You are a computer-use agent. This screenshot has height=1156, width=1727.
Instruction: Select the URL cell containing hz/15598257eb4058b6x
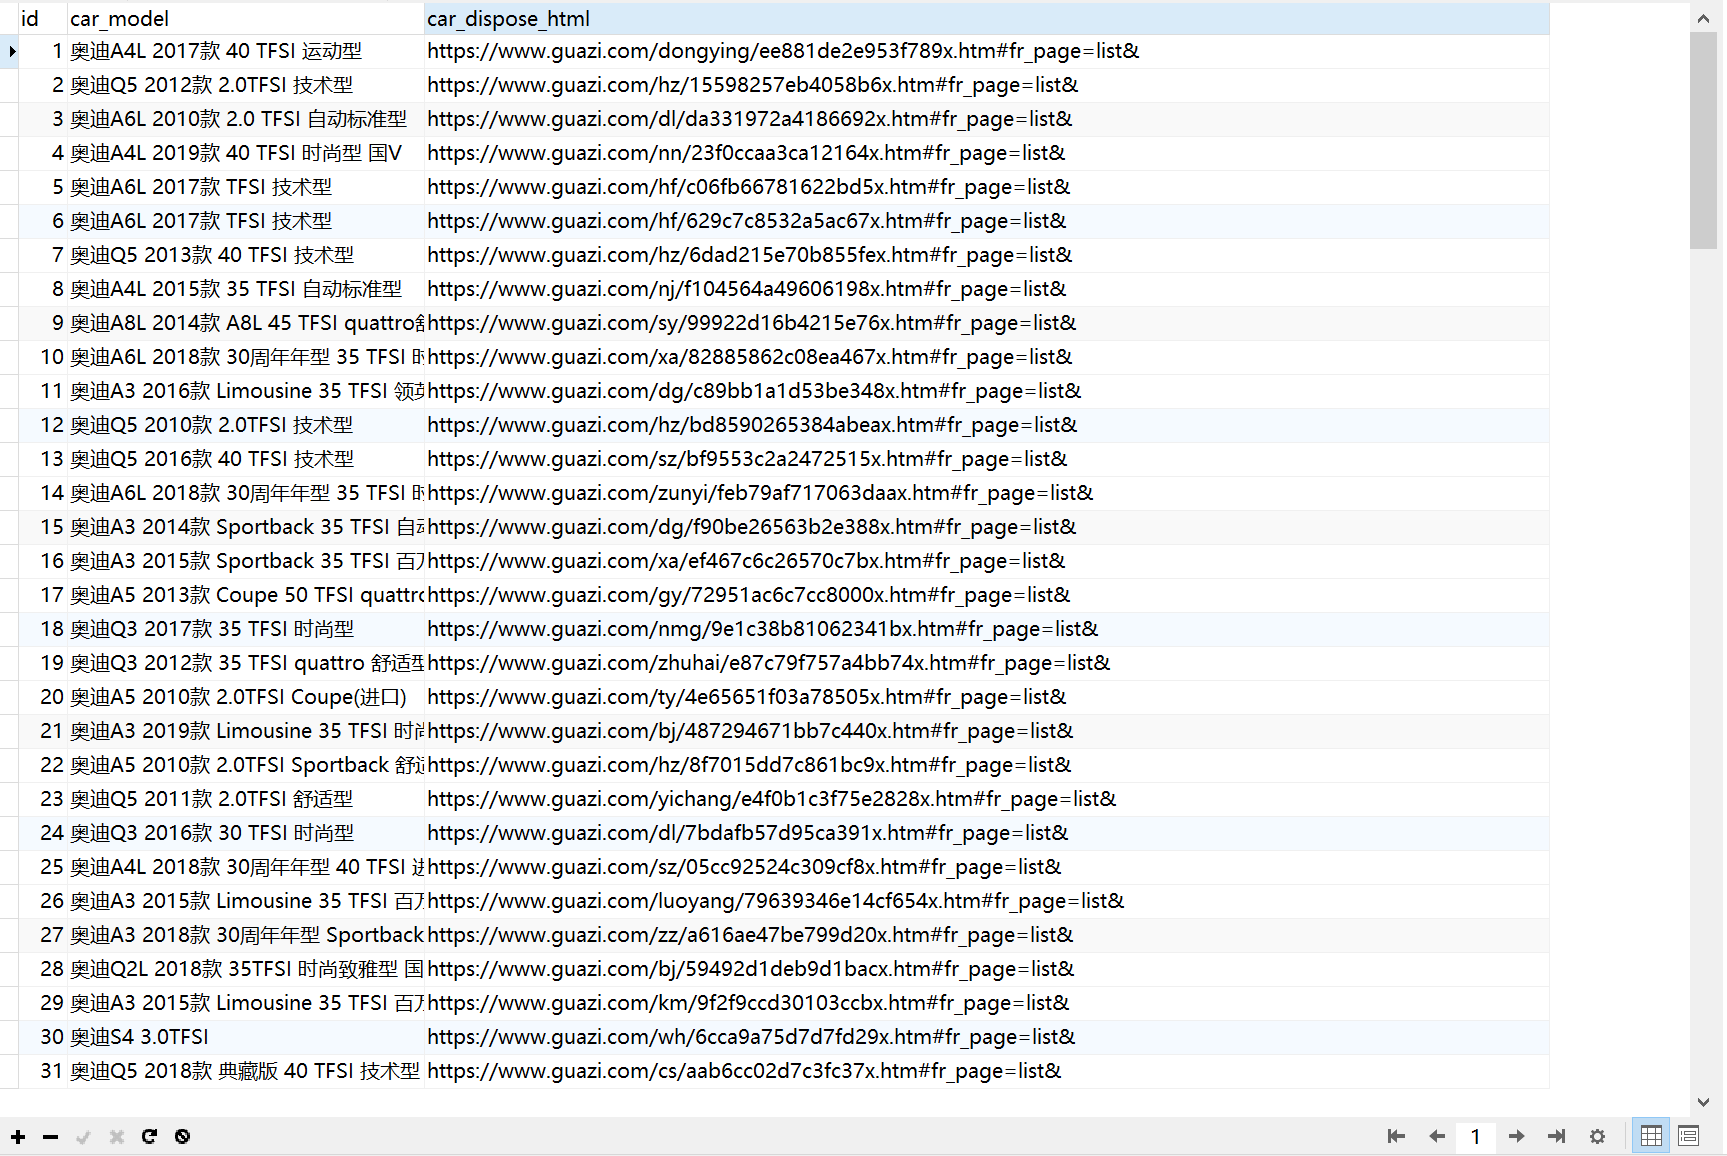tap(987, 85)
